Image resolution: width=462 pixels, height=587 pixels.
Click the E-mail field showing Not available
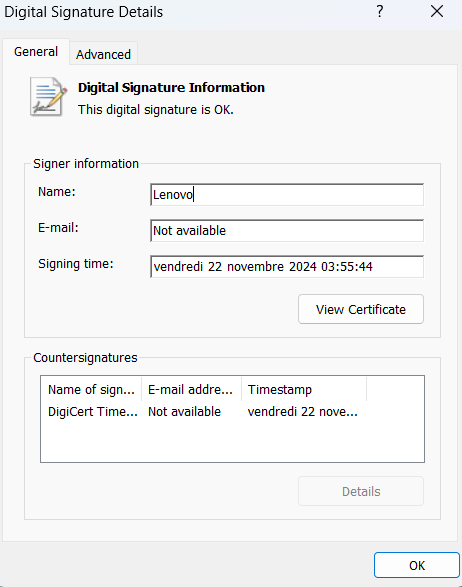point(287,230)
